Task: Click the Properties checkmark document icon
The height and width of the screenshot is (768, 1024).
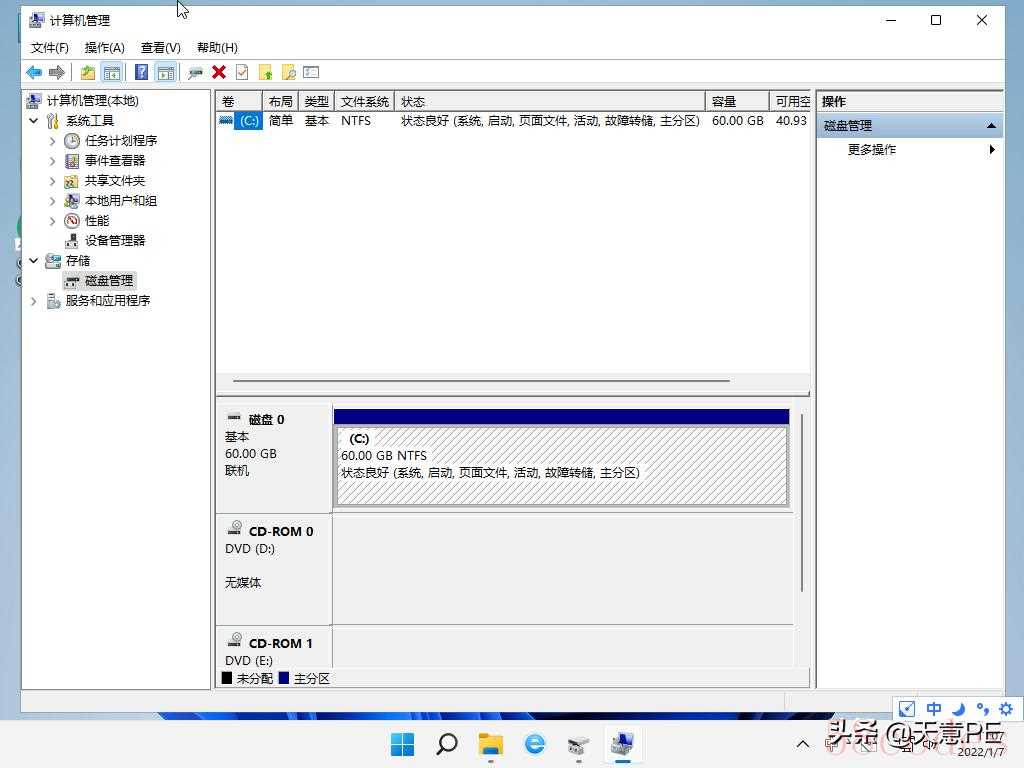Action: tap(241, 72)
